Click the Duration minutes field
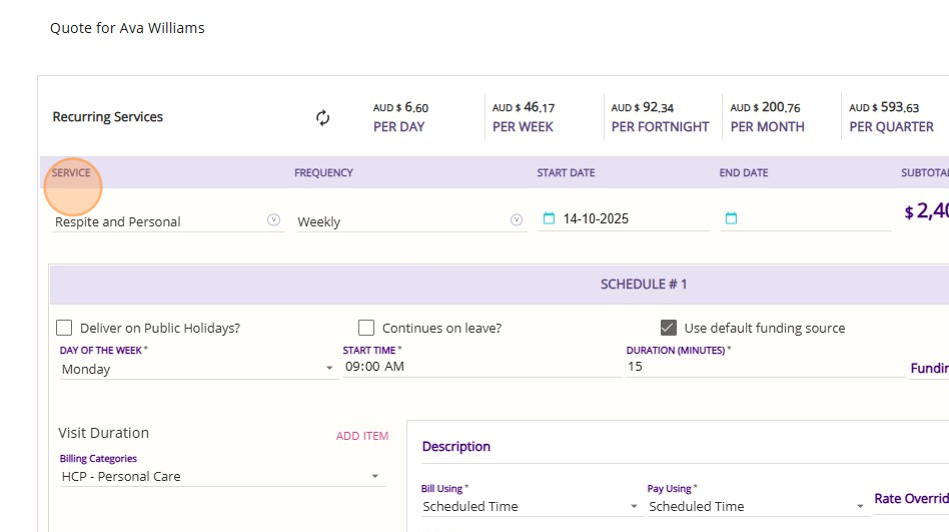The width and height of the screenshot is (949, 532). (x=760, y=367)
